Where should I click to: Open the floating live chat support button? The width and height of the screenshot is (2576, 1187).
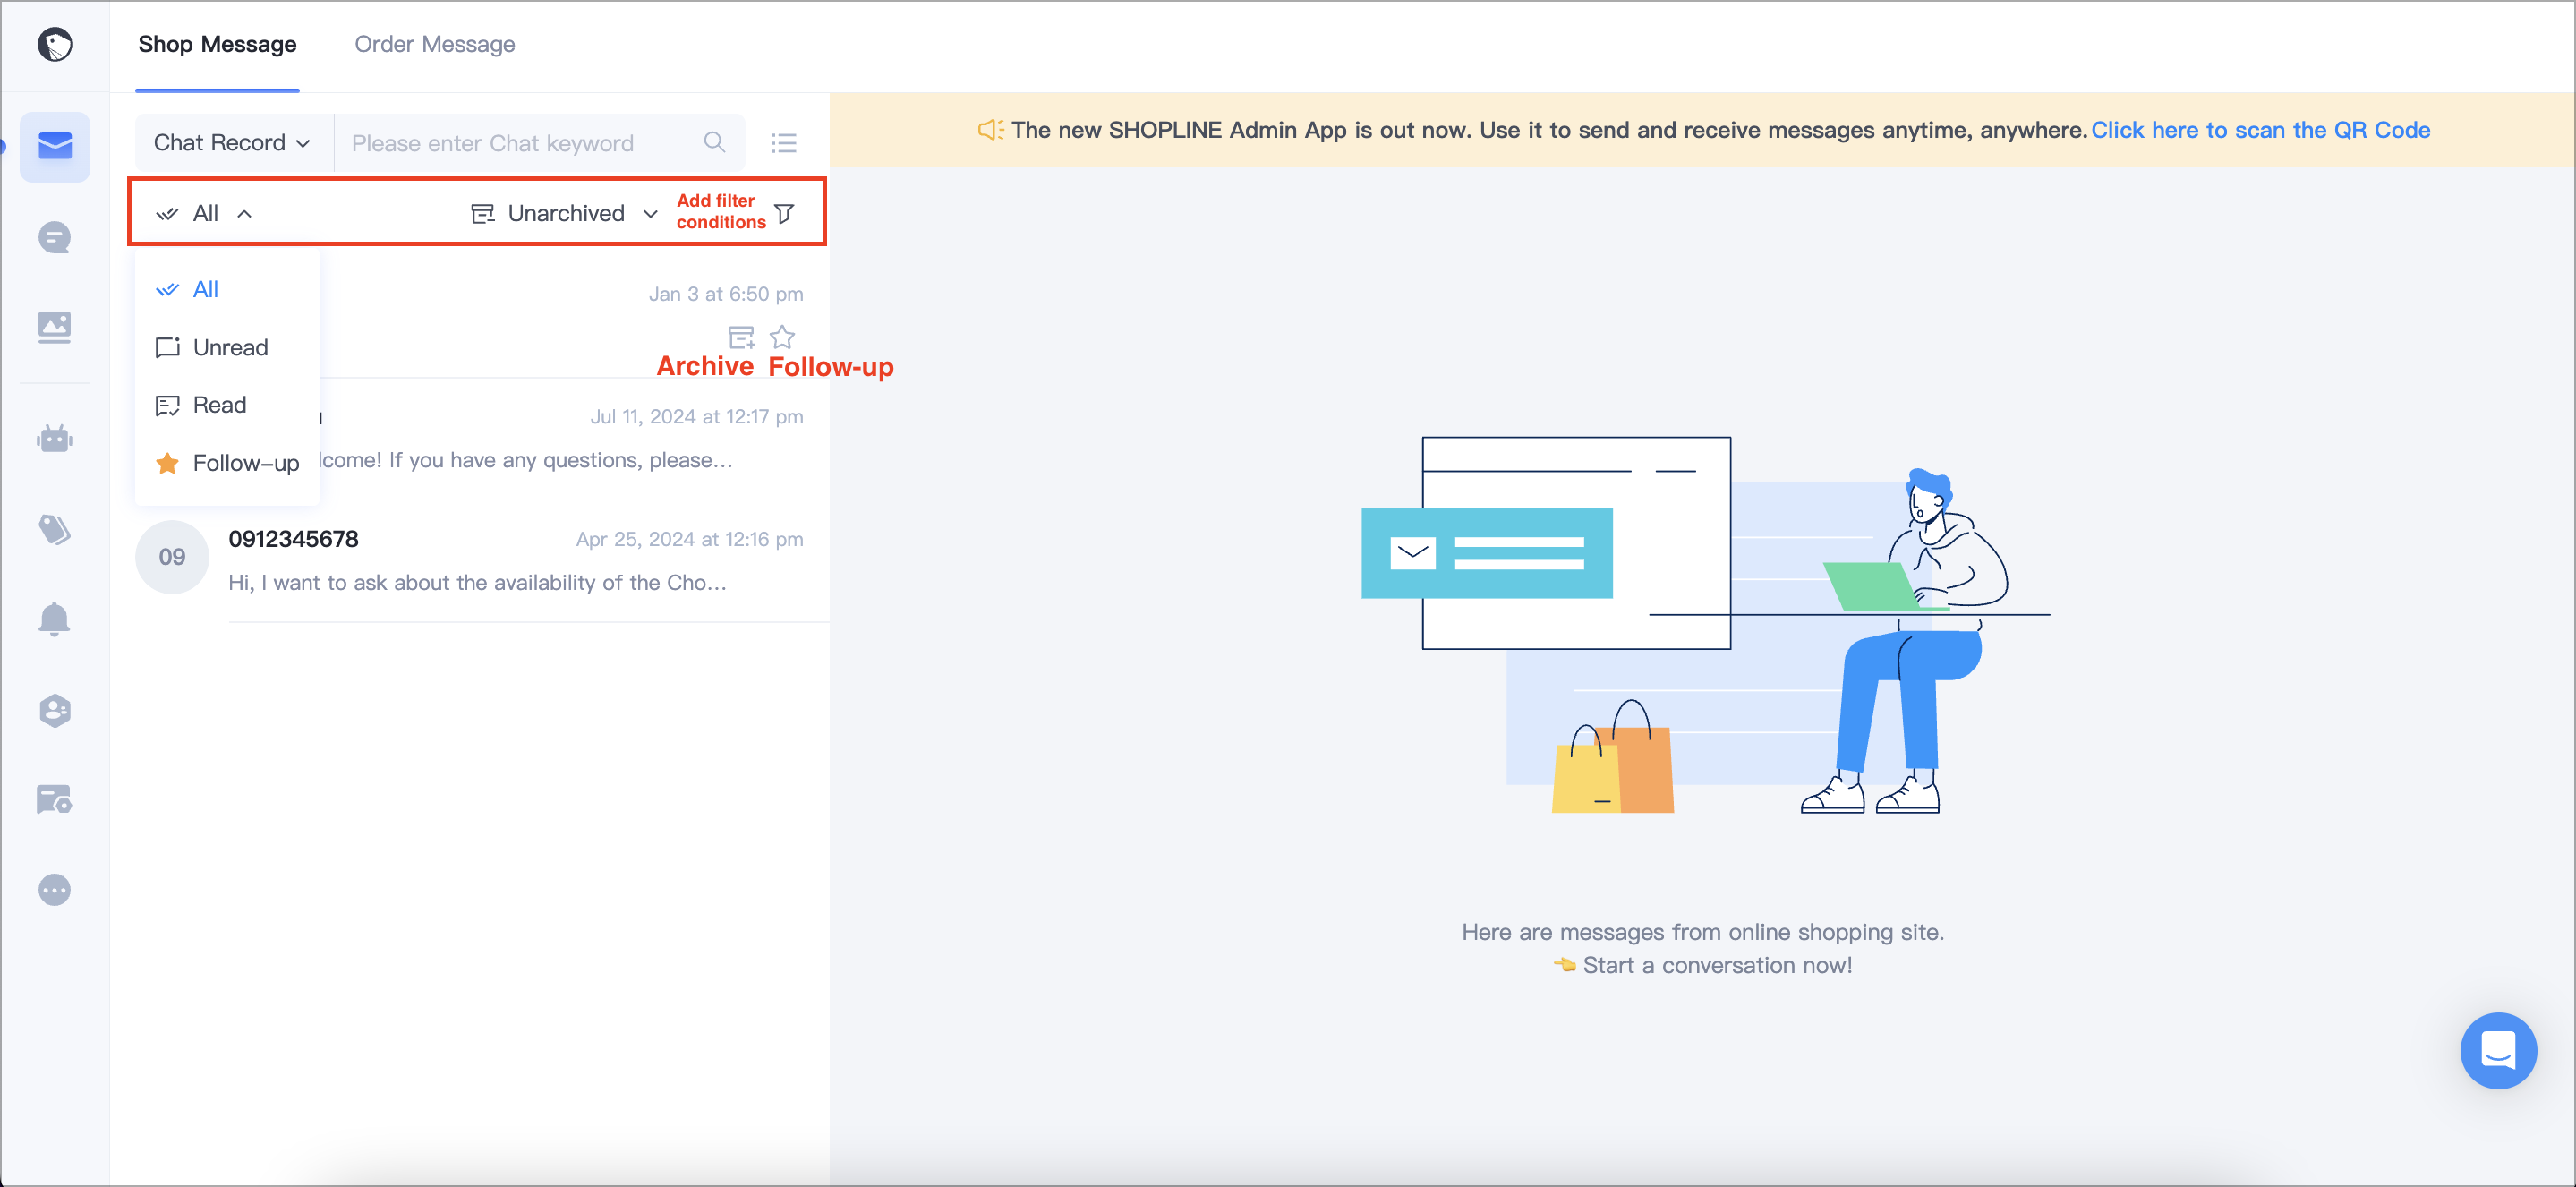[2498, 1051]
